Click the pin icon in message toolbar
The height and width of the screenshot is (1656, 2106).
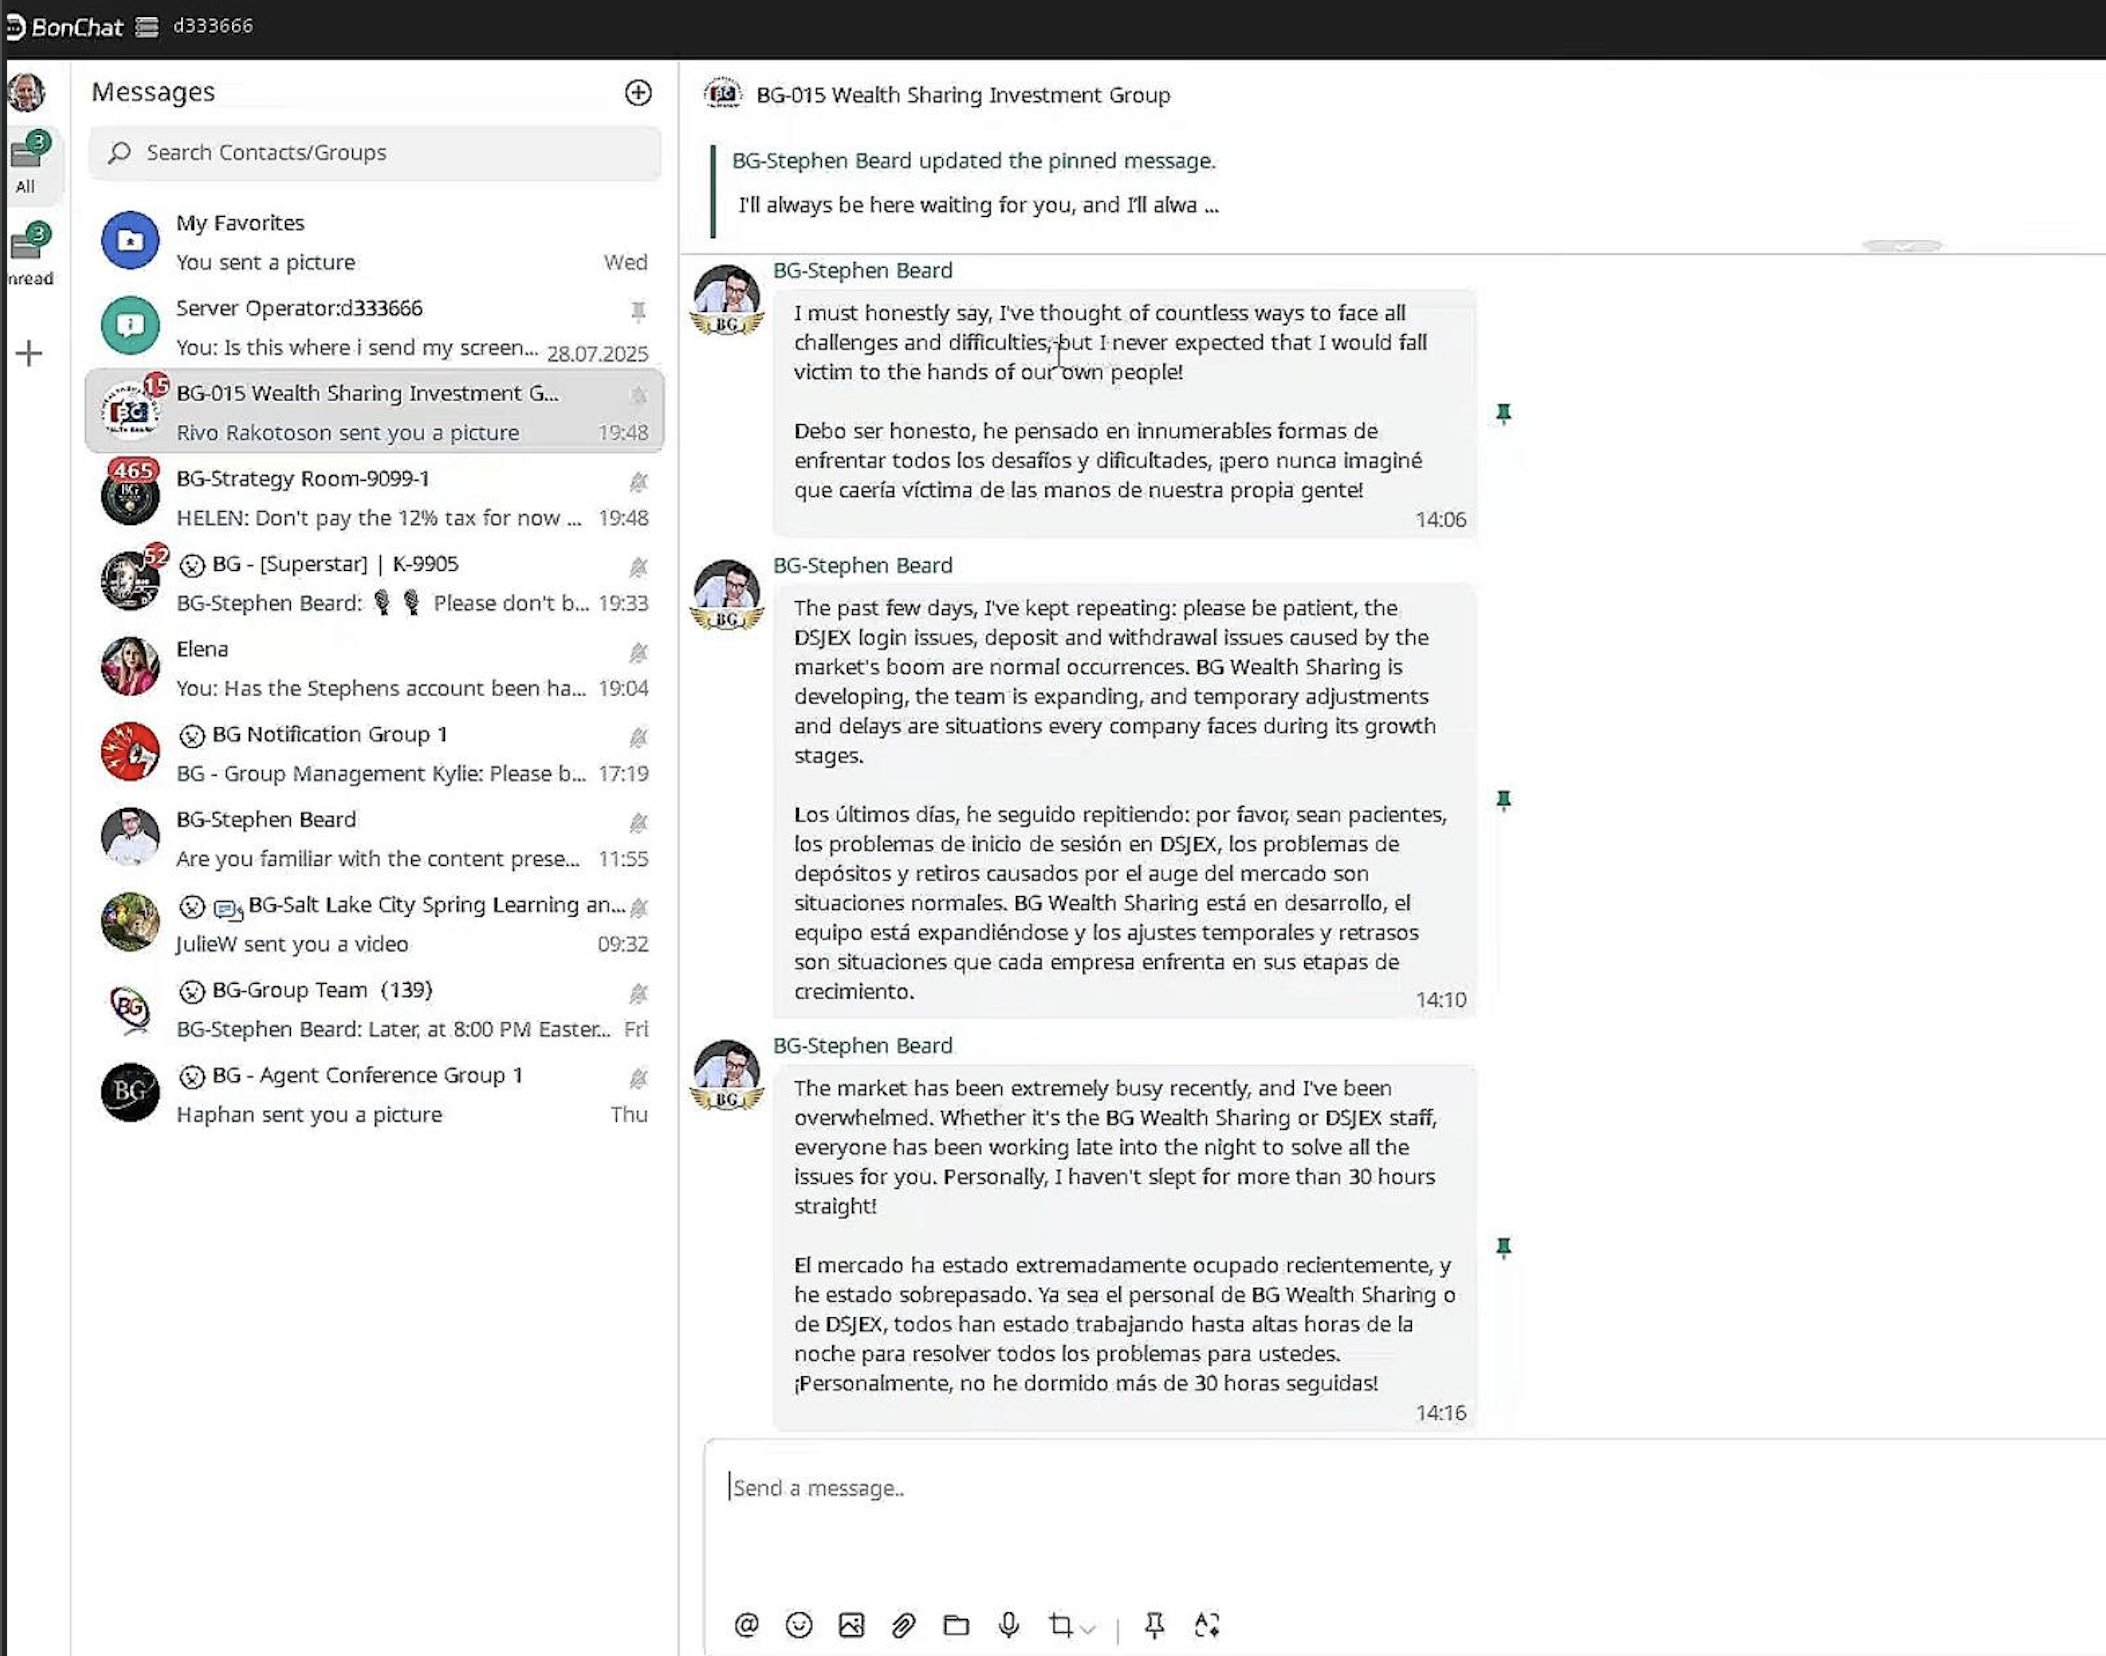1154,1625
